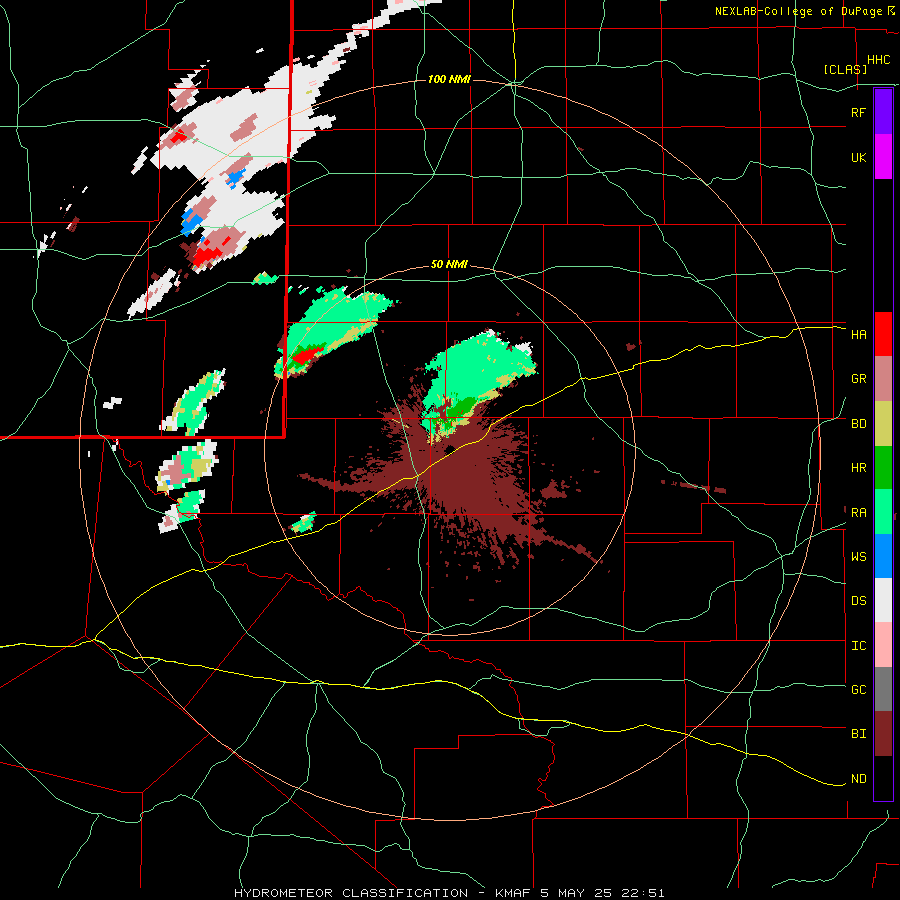Click the NEXLAB-College of DuPage credit text
This screenshot has height=900, width=900.
pos(798,11)
